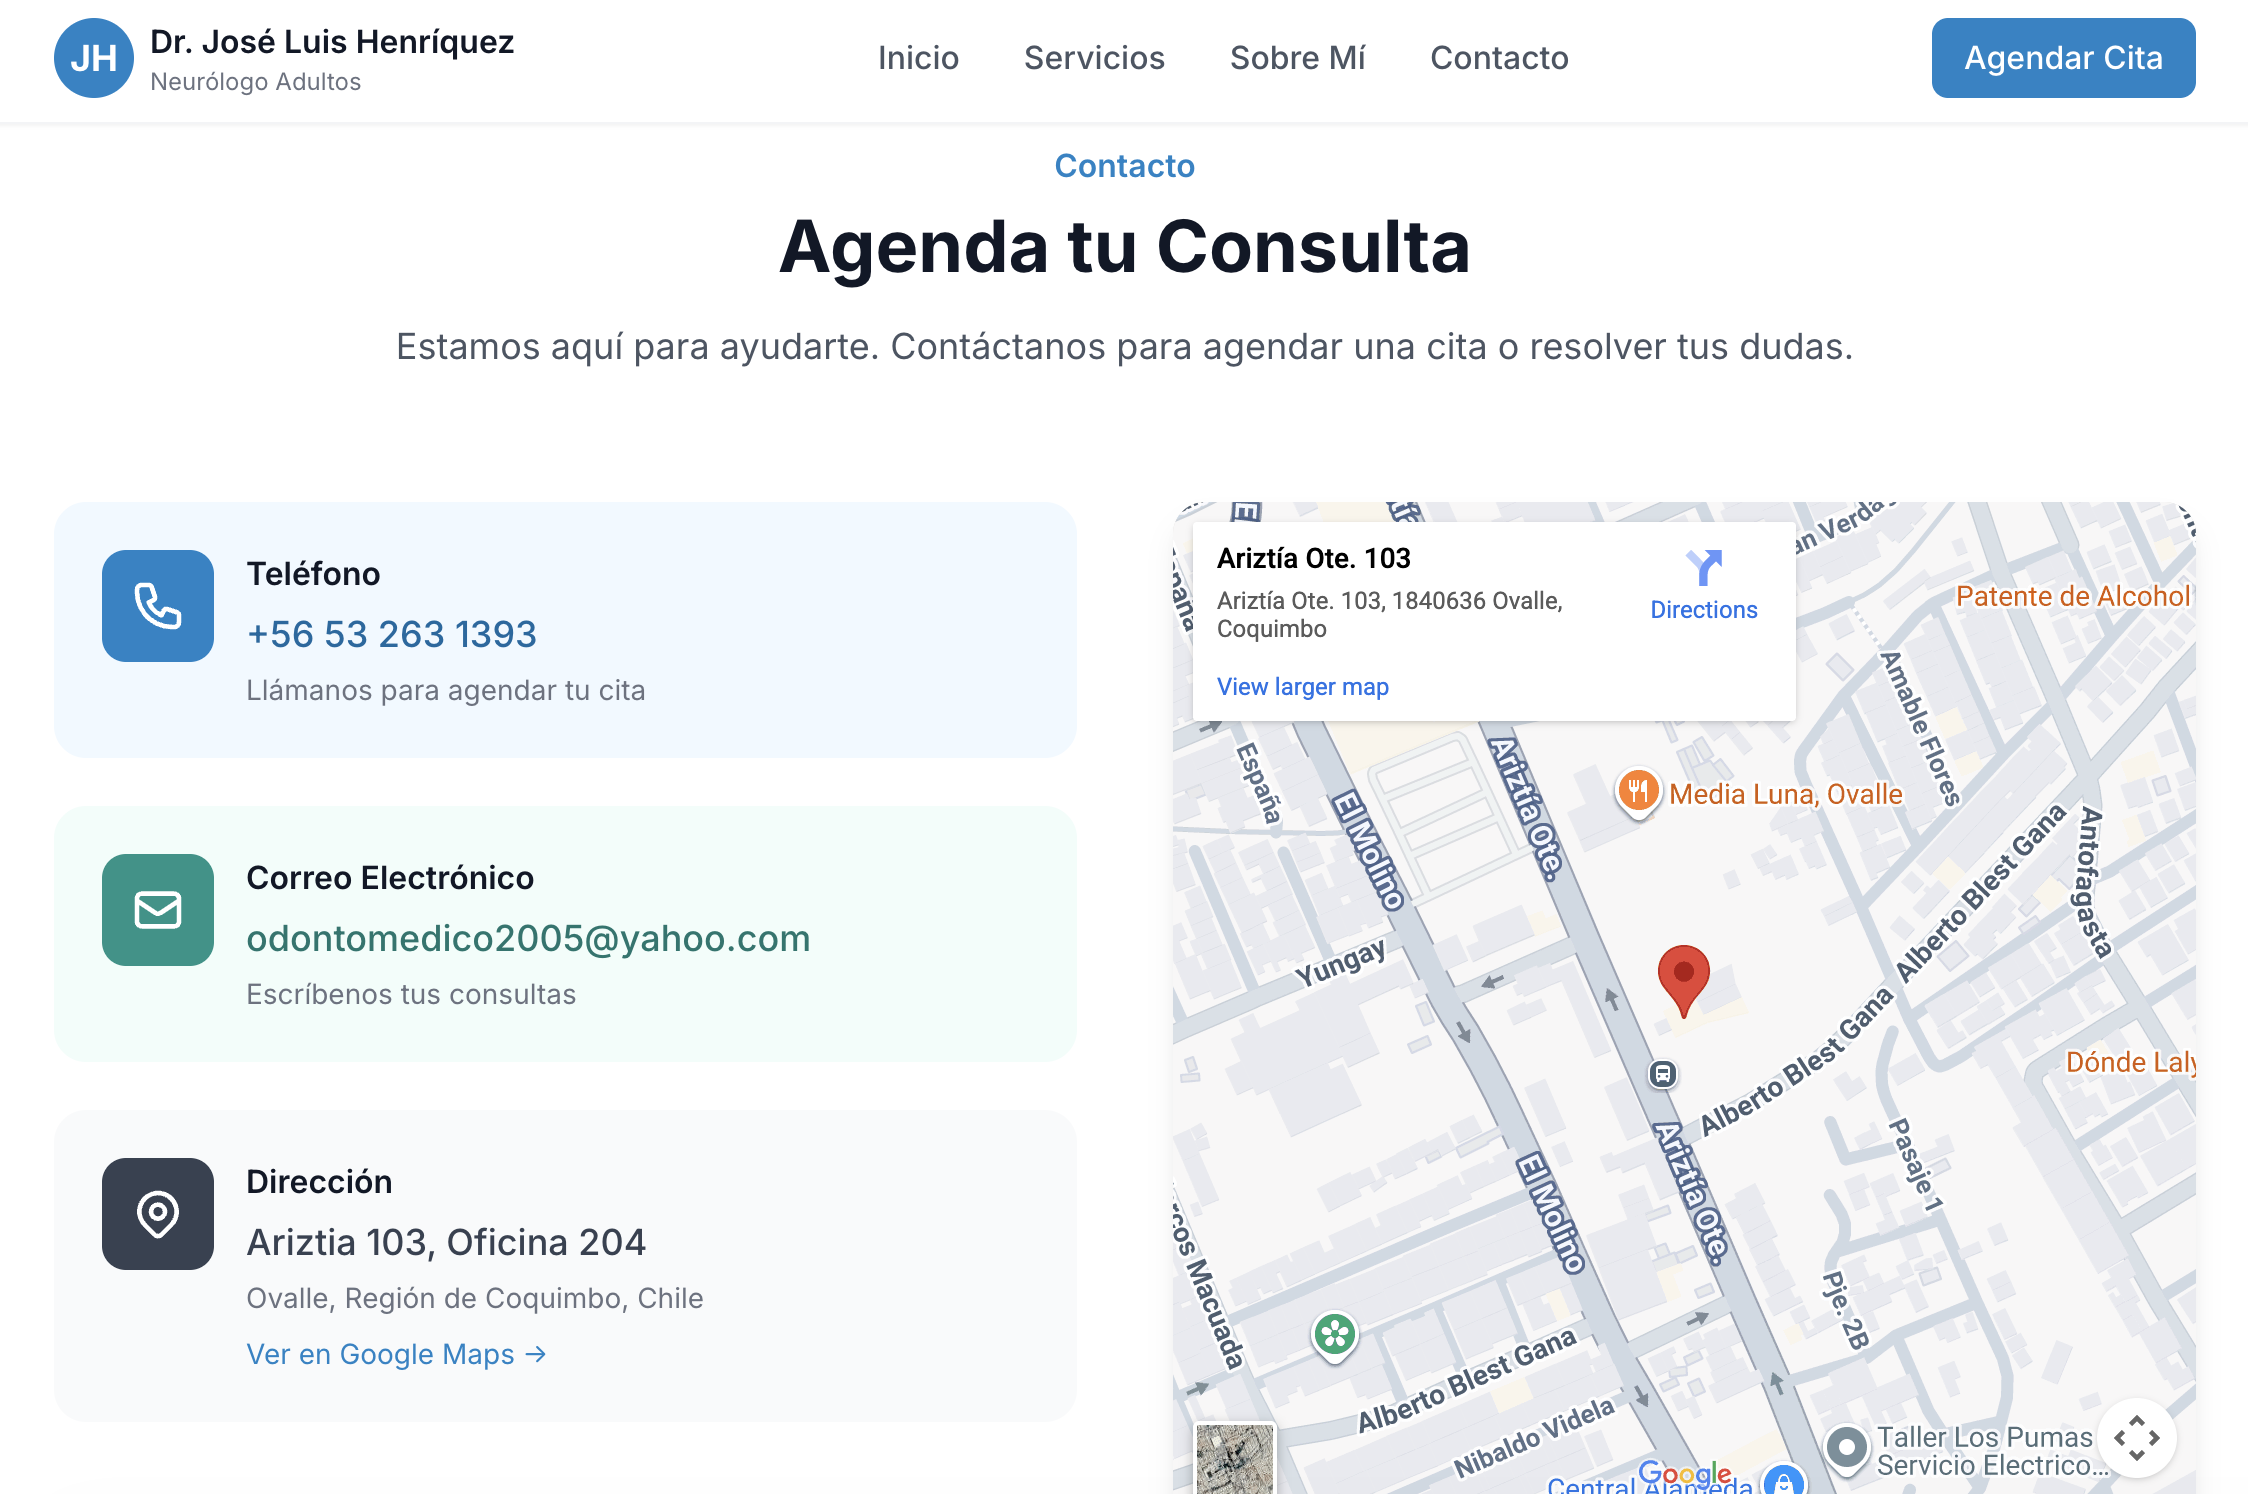2248x1494 pixels.
Task: Click View larger map link
Action: pyautogui.click(x=1302, y=687)
